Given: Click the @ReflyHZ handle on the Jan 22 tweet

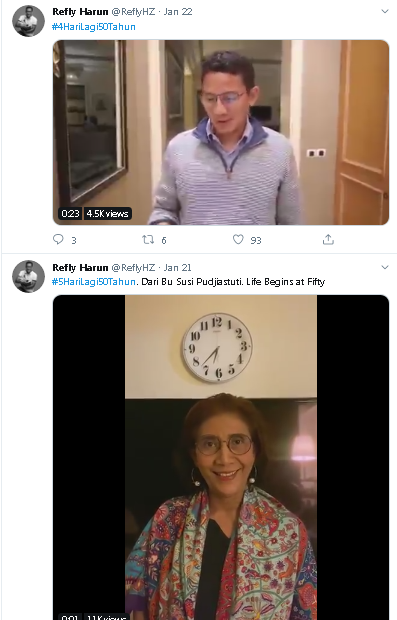Looking at the screenshot, I should [x=133, y=12].
